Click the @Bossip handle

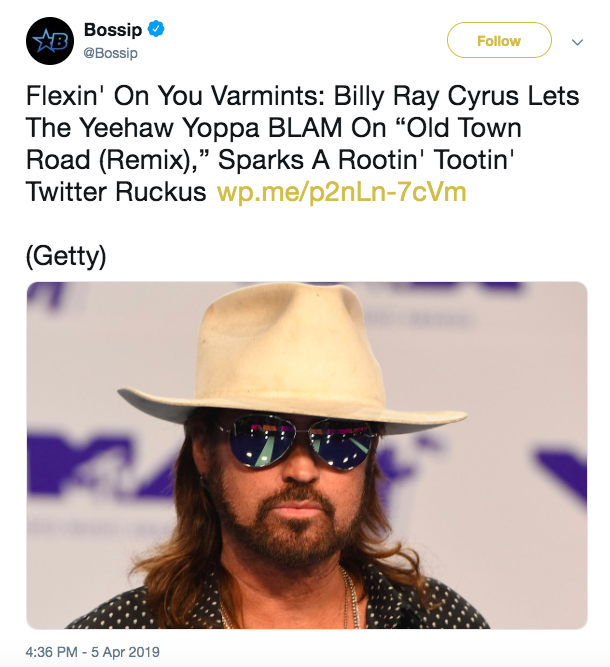pos(111,52)
